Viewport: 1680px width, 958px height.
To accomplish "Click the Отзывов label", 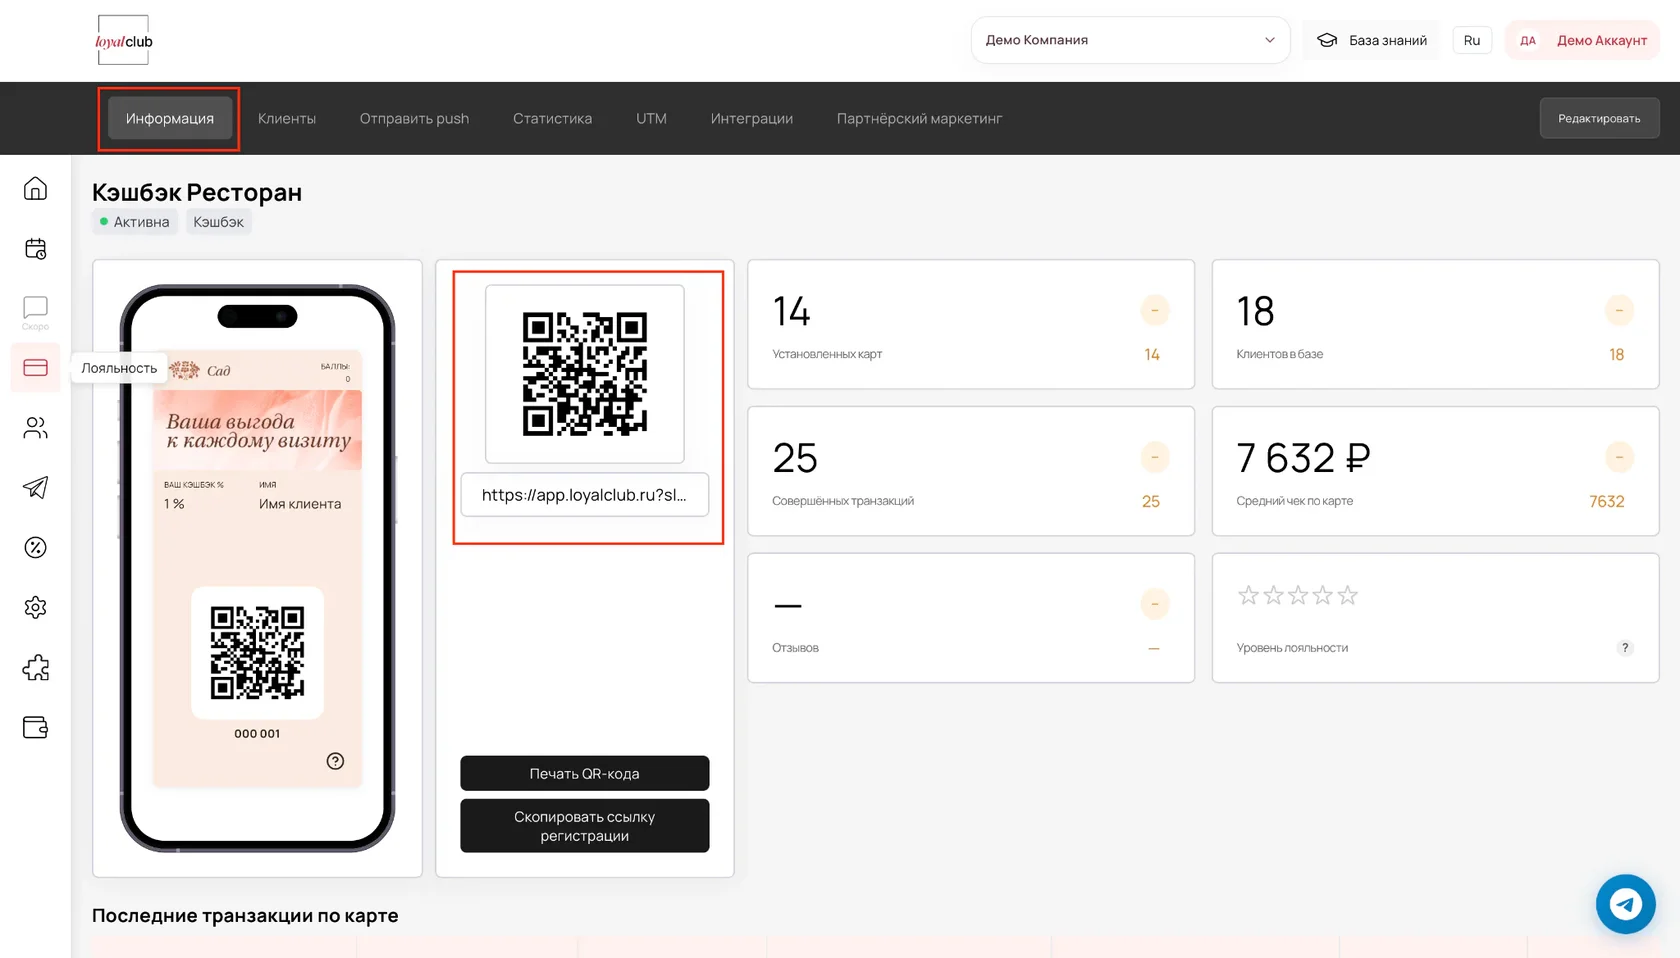I will tap(795, 648).
